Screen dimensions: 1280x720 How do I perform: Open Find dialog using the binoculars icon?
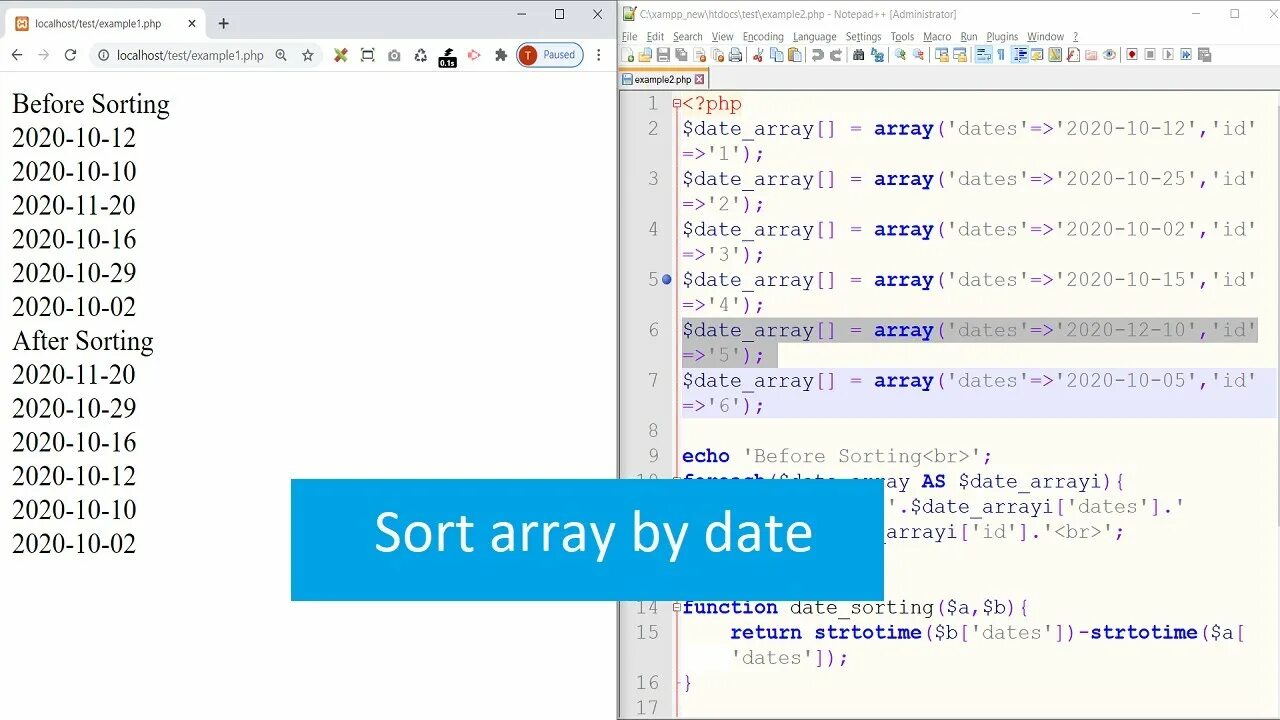point(858,55)
